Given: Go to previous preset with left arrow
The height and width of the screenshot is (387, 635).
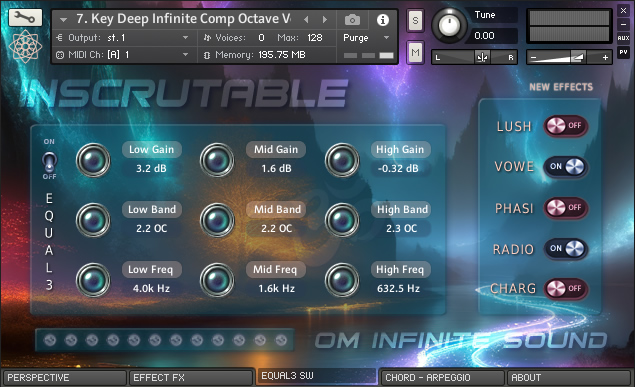Looking at the screenshot, I should pos(306,19).
